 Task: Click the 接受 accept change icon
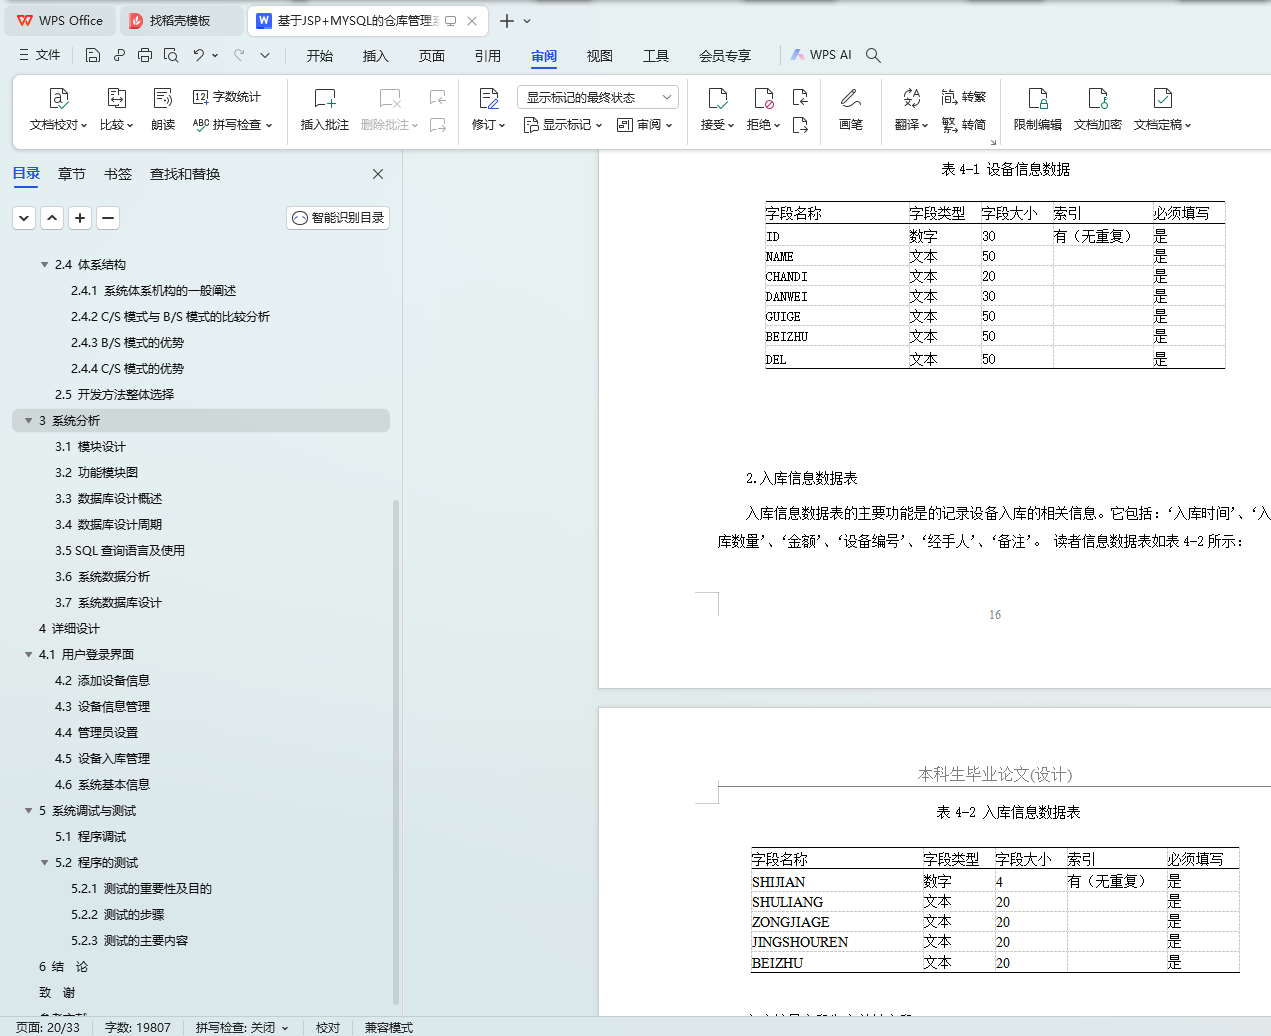[717, 98]
